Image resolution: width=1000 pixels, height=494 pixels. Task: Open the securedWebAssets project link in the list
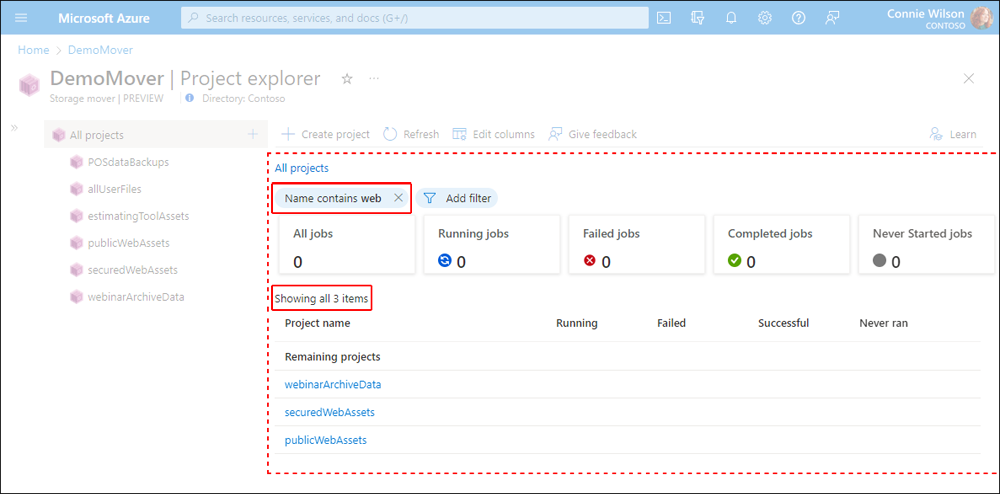[x=330, y=412]
